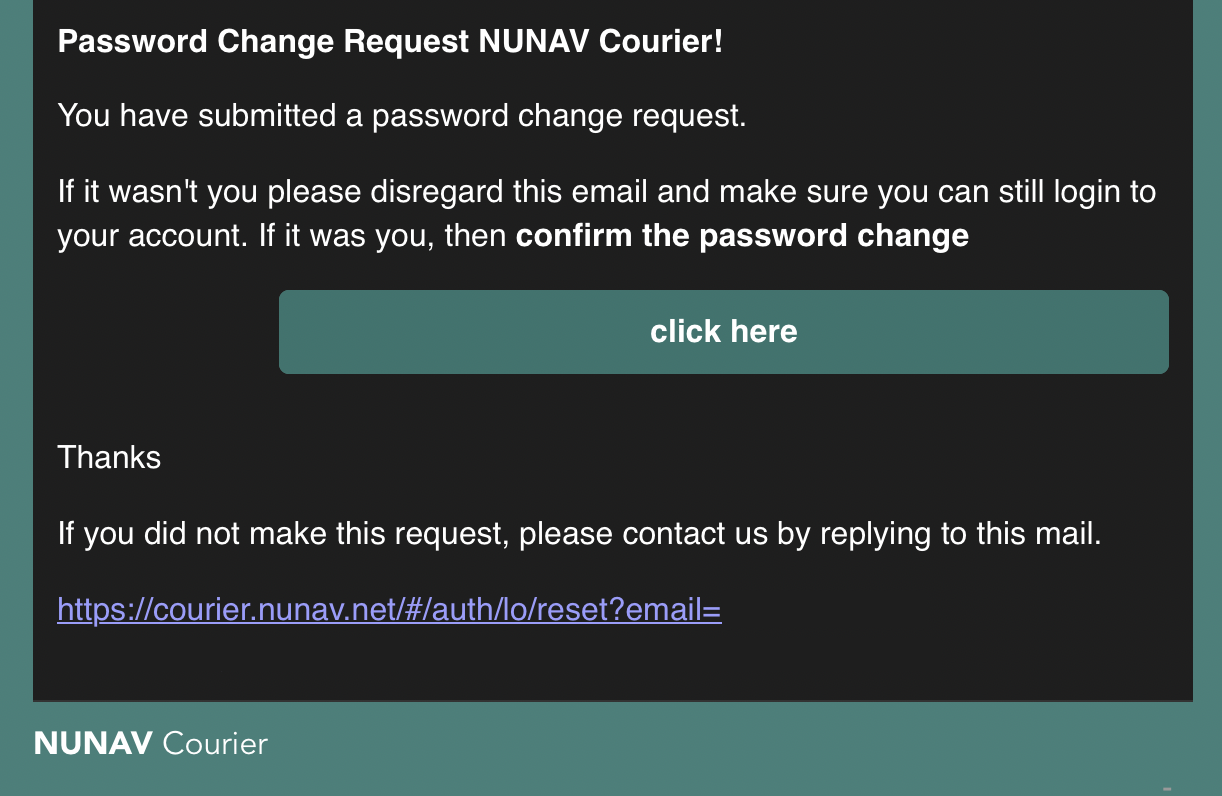Open the courier.nunav.net reset password link
The width and height of the screenshot is (1222, 796).
(x=390, y=609)
